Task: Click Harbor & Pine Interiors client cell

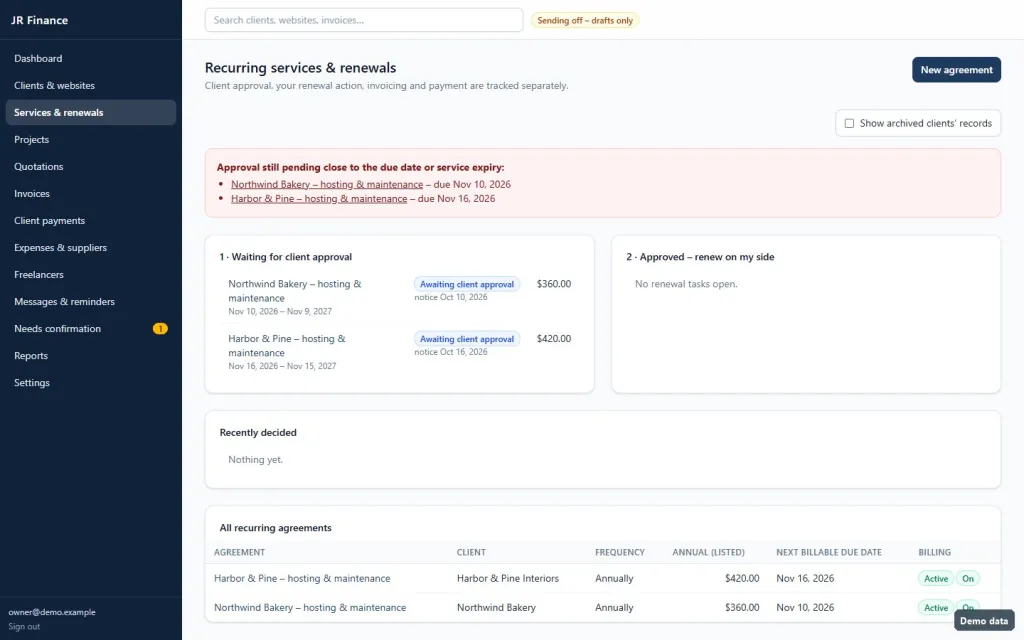Action: coord(508,579)
